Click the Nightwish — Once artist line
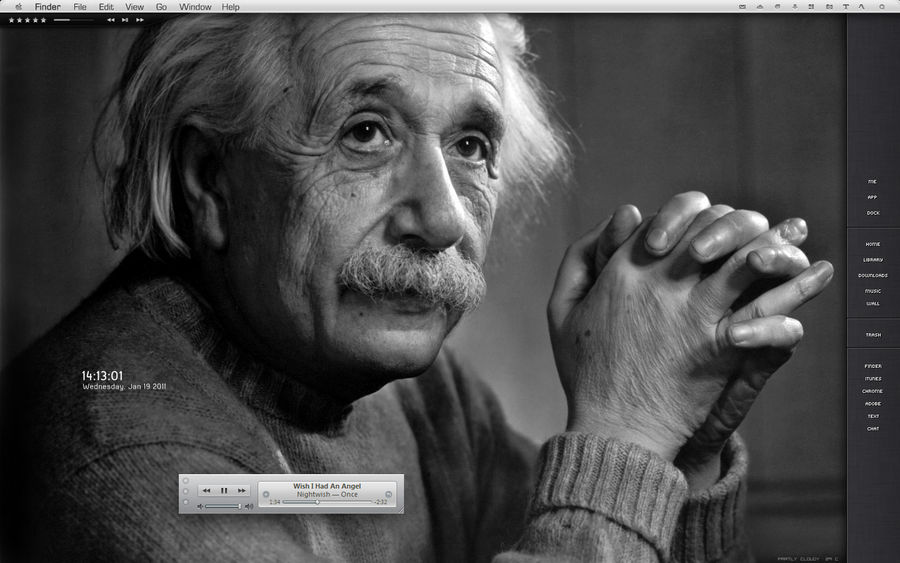The image size is (900, 563). [327, 494]
